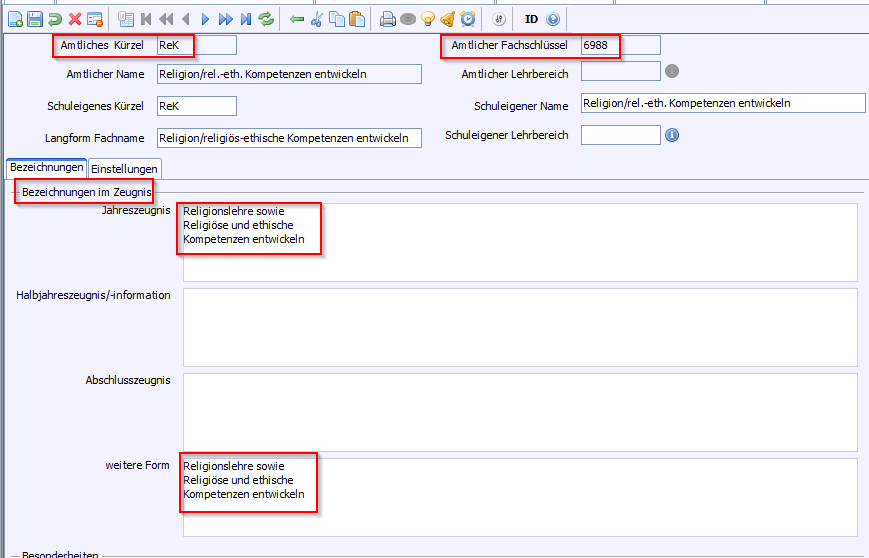869x558 pixels.
Task: Jump to the last record
Action: coord(246,19)
